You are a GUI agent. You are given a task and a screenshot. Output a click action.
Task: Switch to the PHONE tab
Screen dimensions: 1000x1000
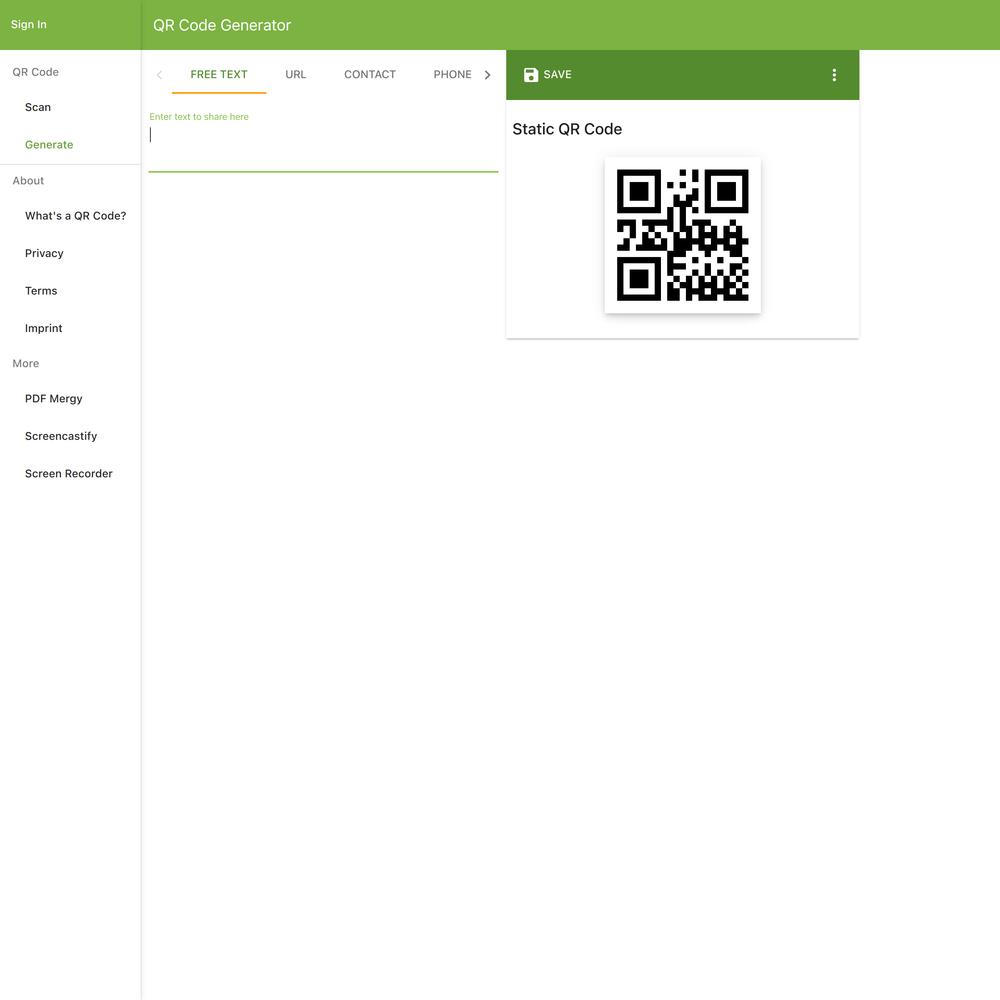(452, 75)
